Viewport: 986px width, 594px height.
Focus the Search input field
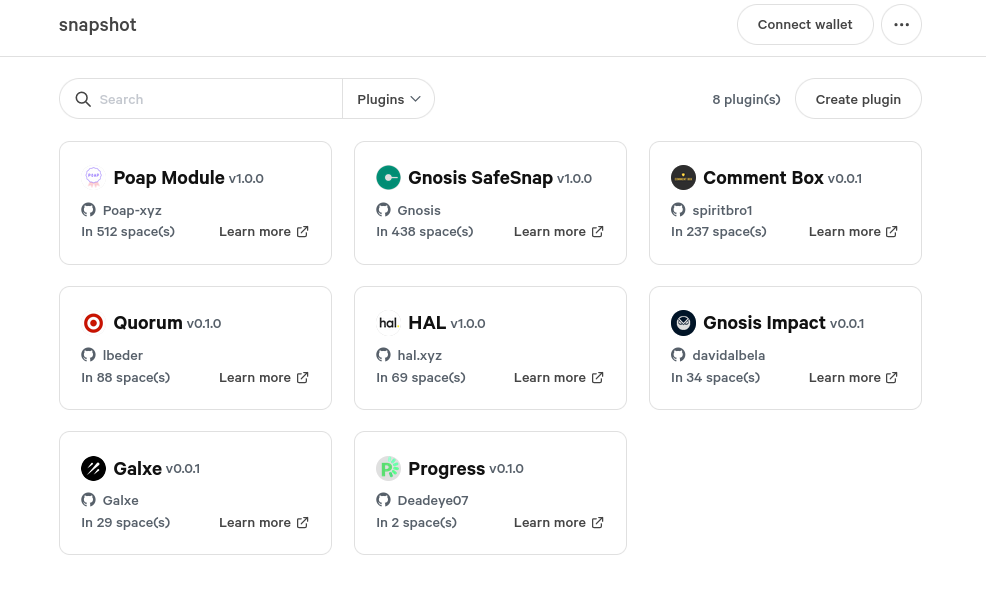(215, 99)
